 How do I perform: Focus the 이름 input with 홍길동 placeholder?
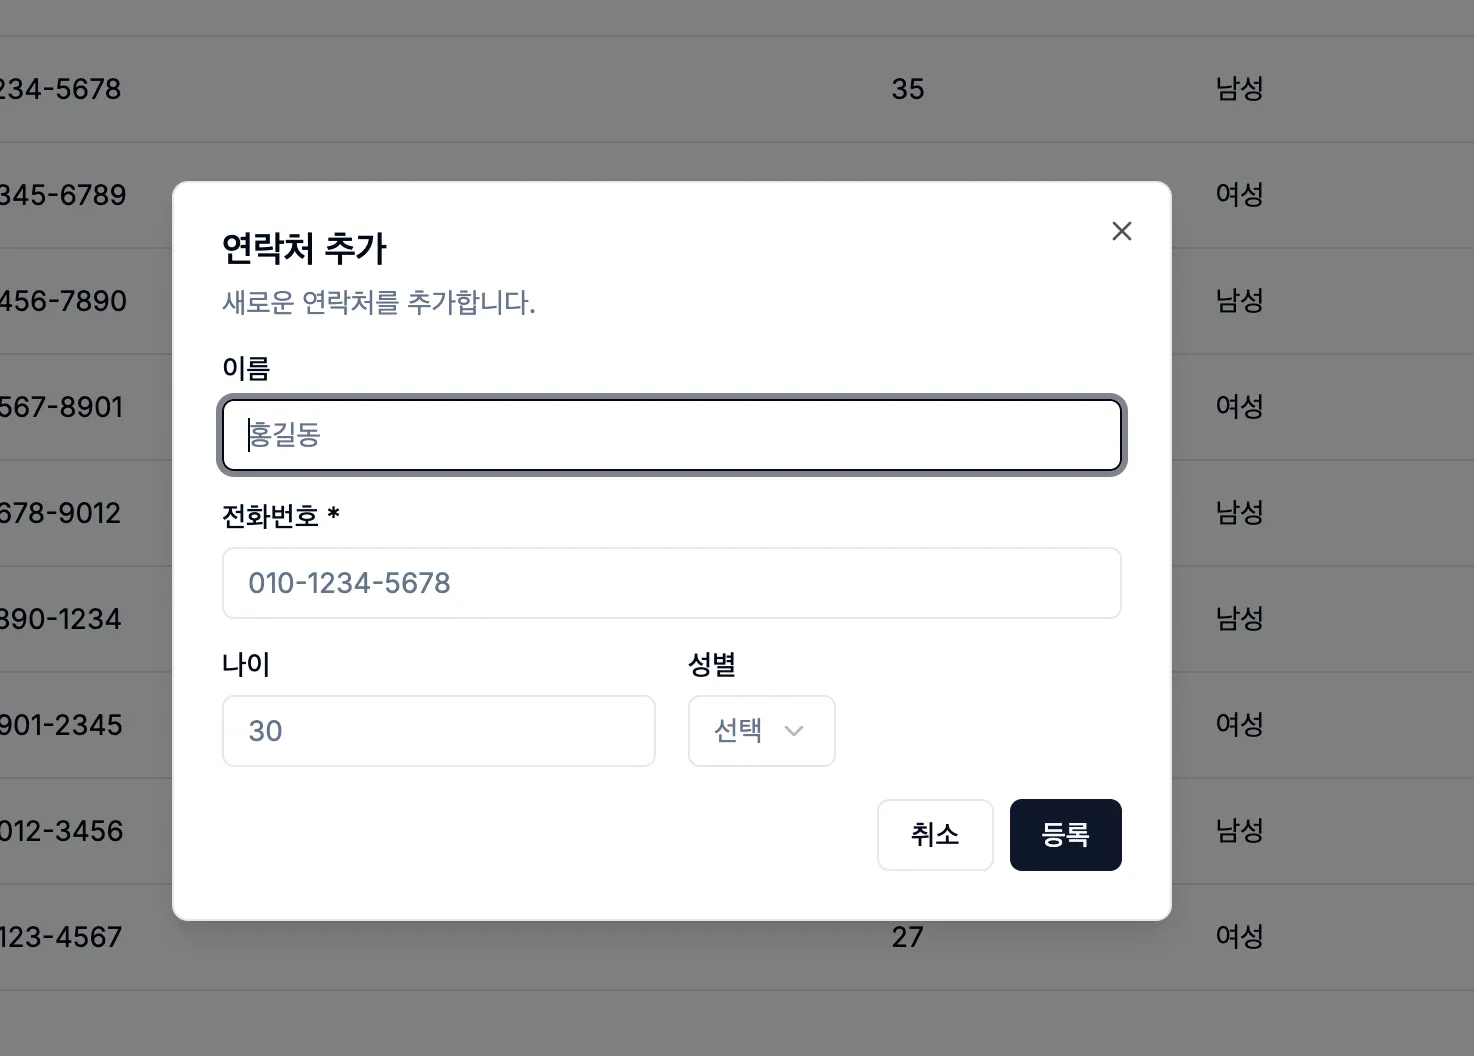pos(670,435)
